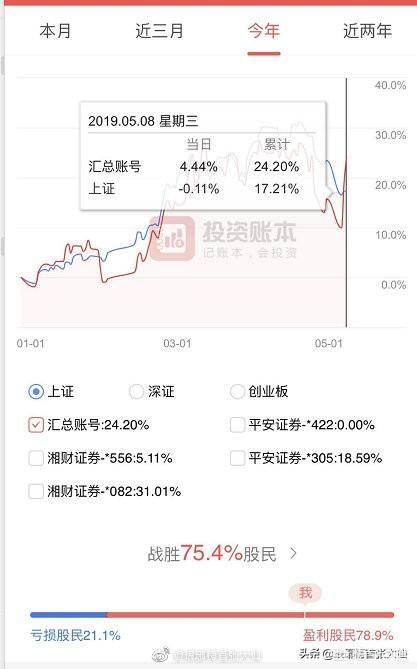Viewport: 417px width, 669px height.
Task: Toggle the 湘财证券-*082 checkbox
Action: coord(36,492)
